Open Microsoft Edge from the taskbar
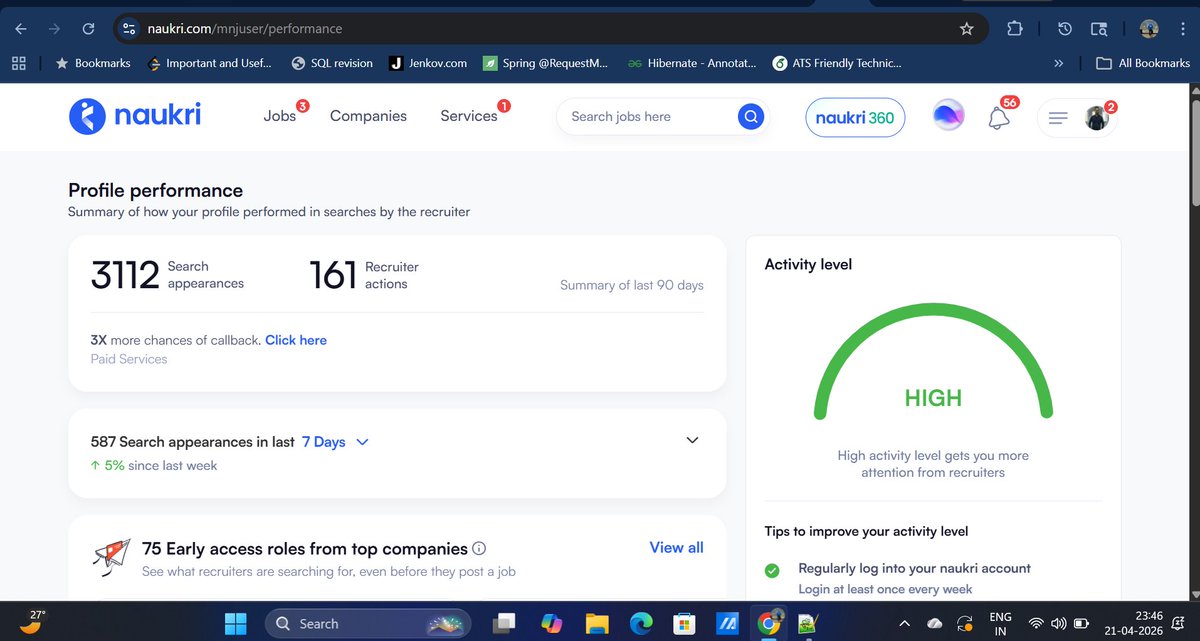The image size is (1200, 641). [x=640, y=623]
